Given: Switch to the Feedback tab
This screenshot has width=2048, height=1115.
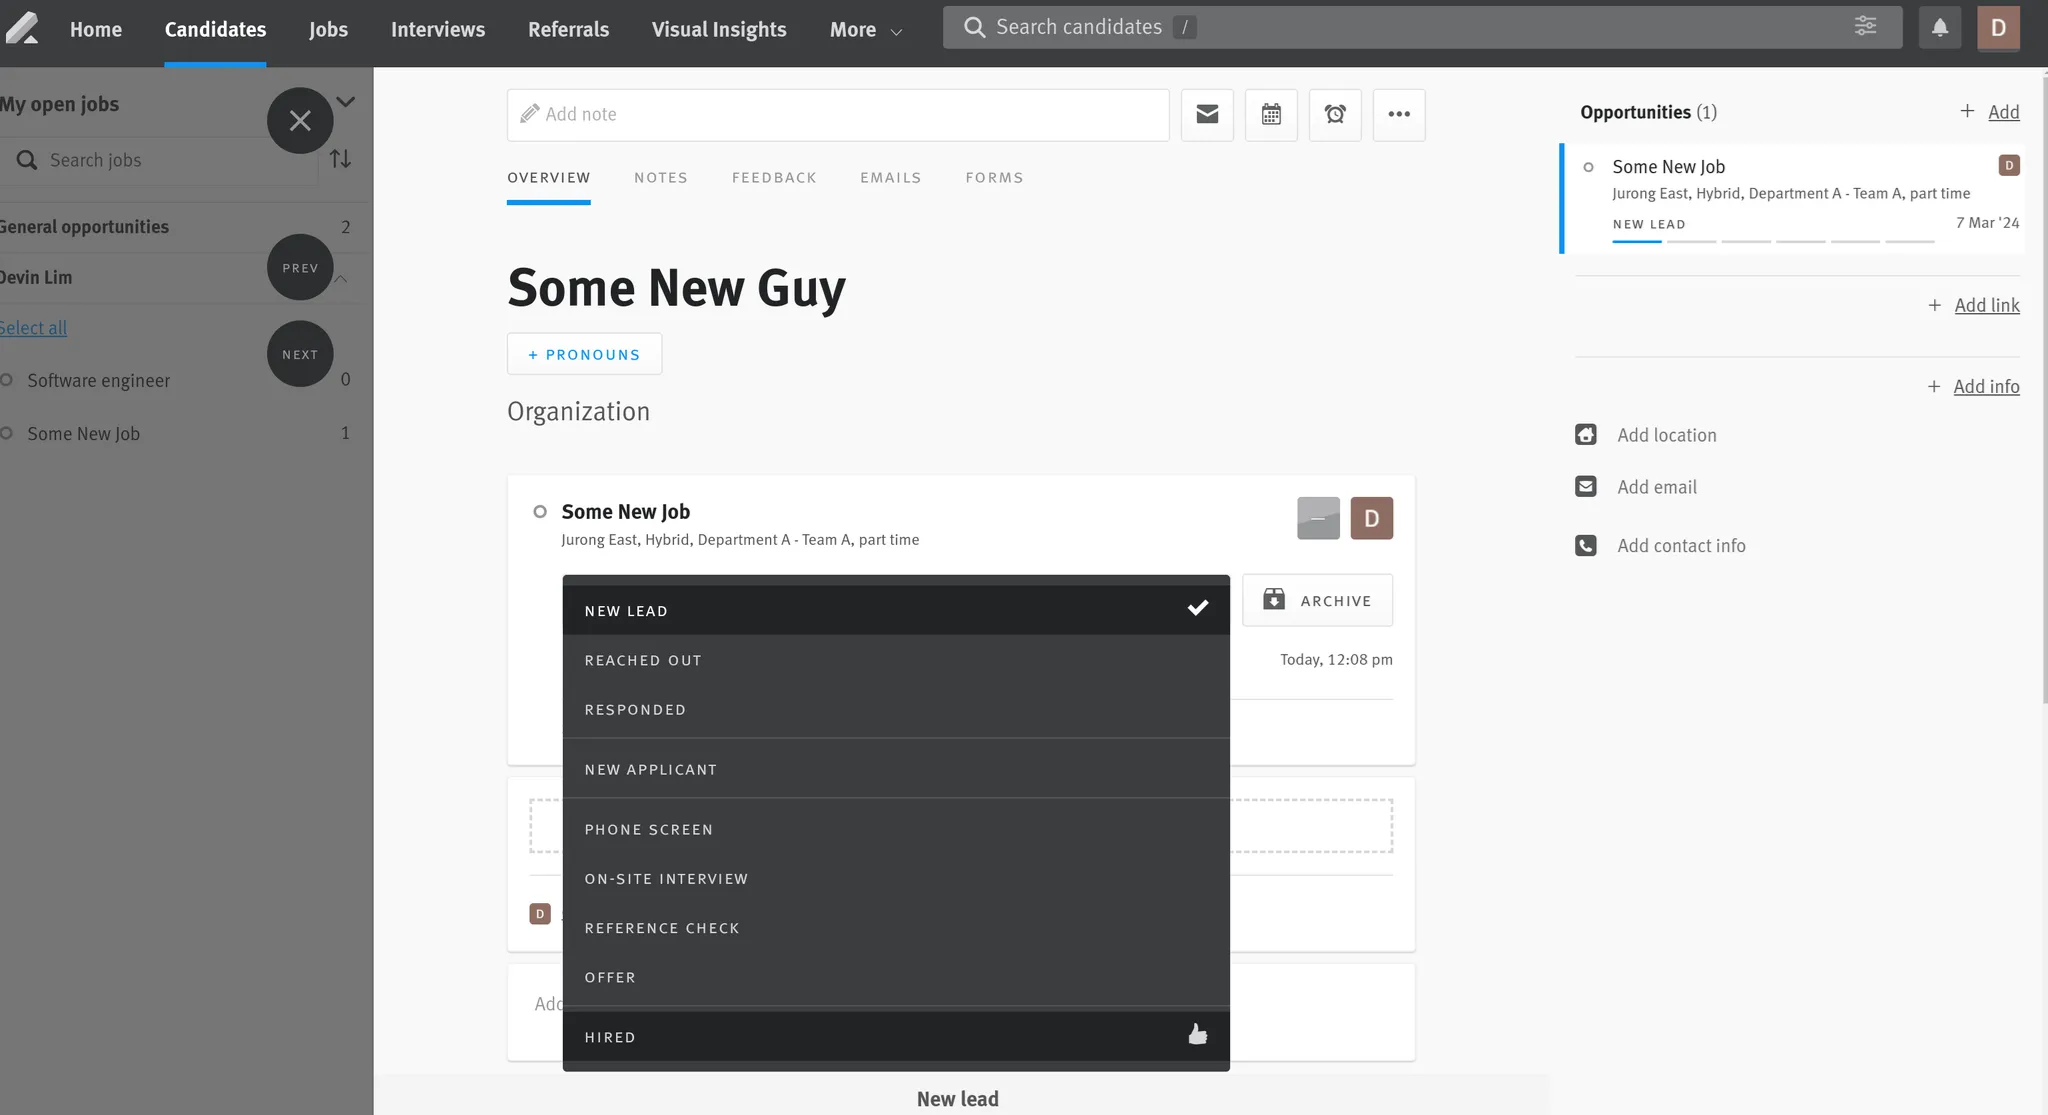Looking at the screenshot, I should [x=774, y=178].
